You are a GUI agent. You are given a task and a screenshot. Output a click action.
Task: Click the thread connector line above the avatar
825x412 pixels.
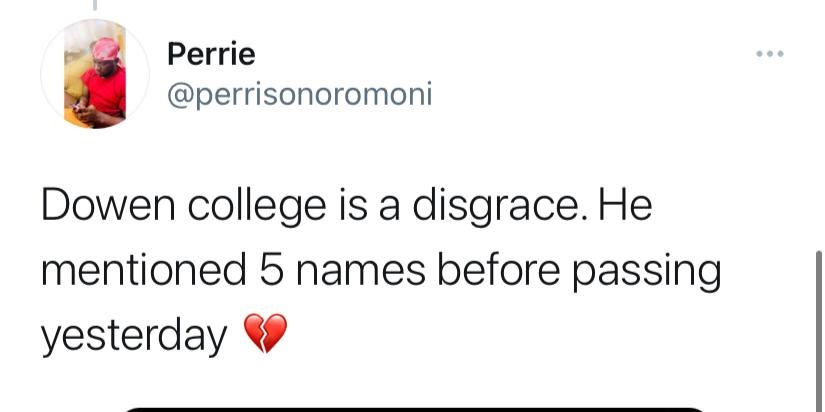pyautogui.click(x=95, y=6)
